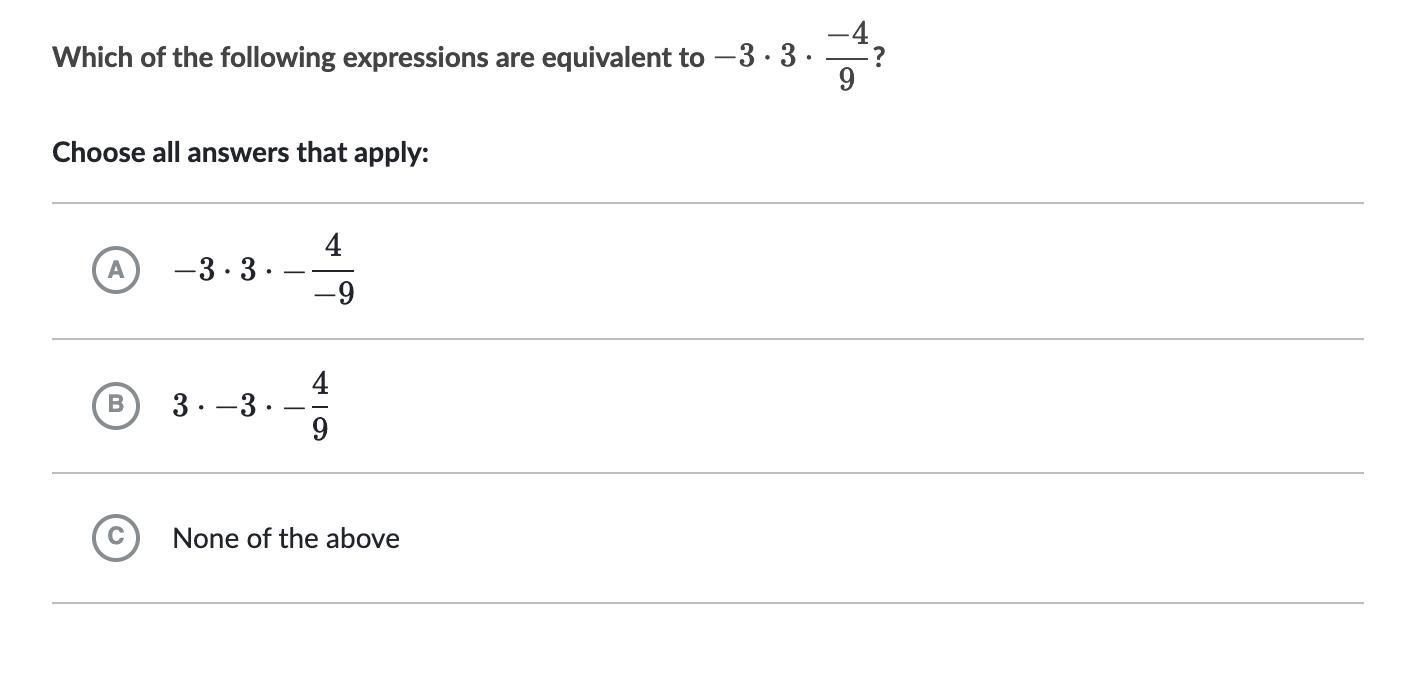The height and width of the screenshot is (678, 1412).
Task: Click the leading 3 in option B
Action: (180, 406)
